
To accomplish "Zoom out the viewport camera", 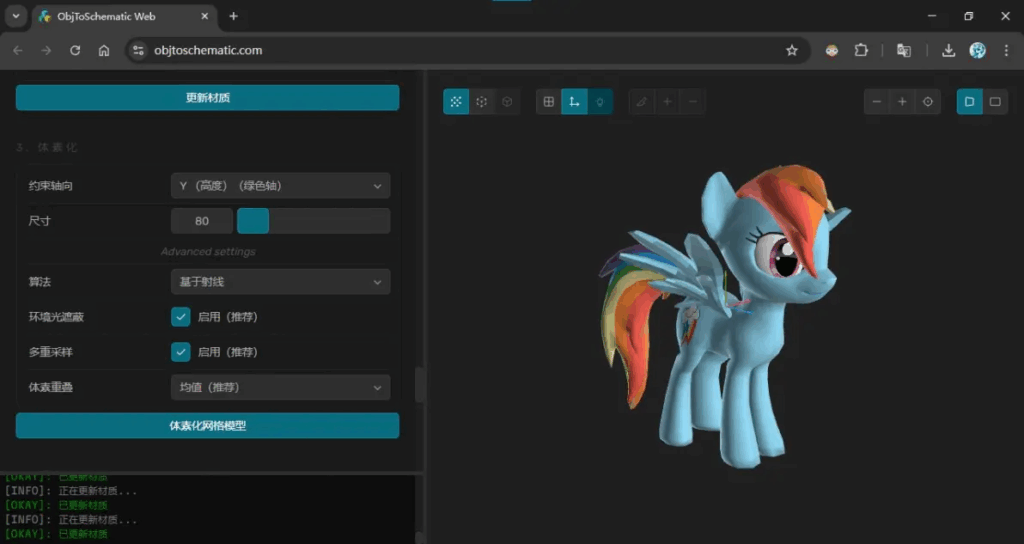I will [x=876, y=102].
